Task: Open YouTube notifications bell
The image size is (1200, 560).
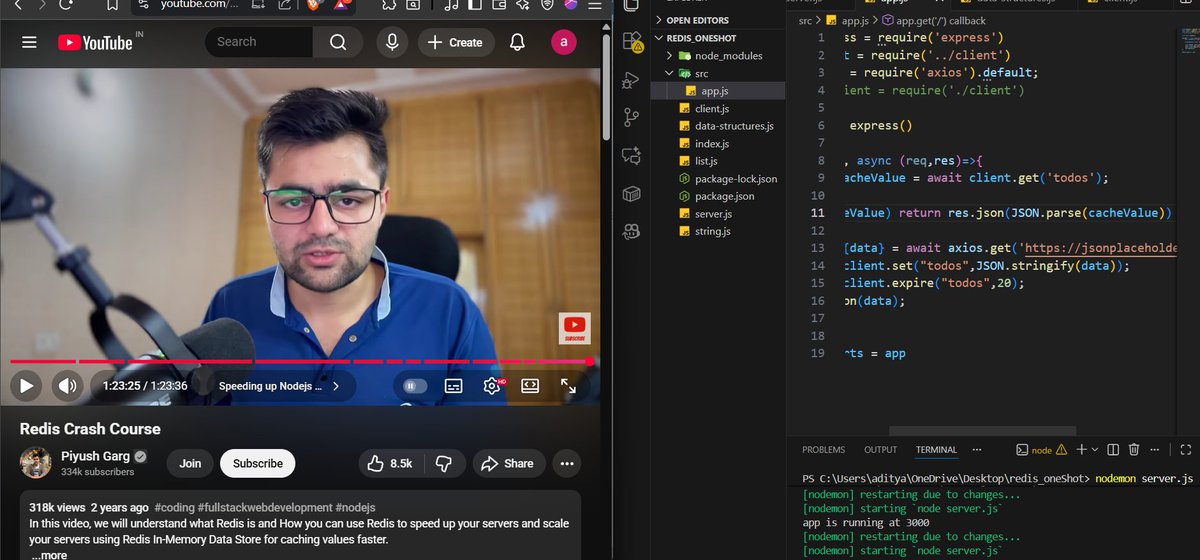Action: (517, 42)
